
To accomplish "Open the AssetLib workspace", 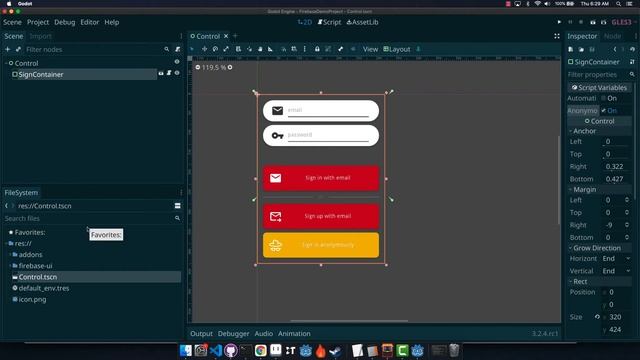I will [362, 22].
